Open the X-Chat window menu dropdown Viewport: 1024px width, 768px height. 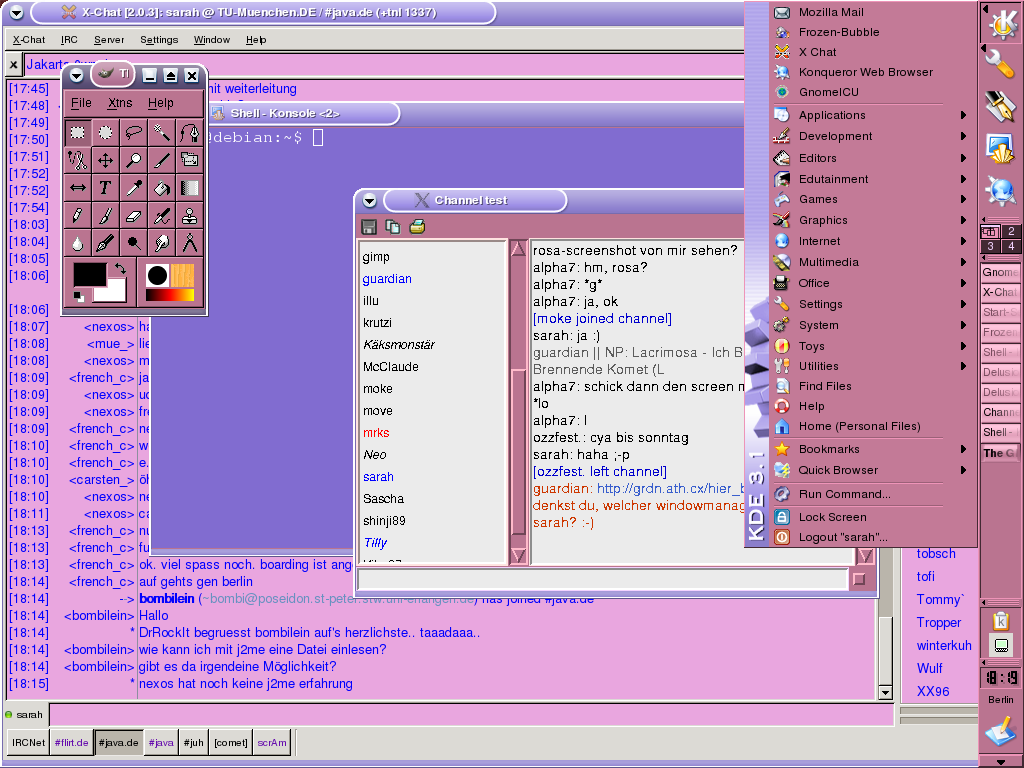click(x=16, y=12)
